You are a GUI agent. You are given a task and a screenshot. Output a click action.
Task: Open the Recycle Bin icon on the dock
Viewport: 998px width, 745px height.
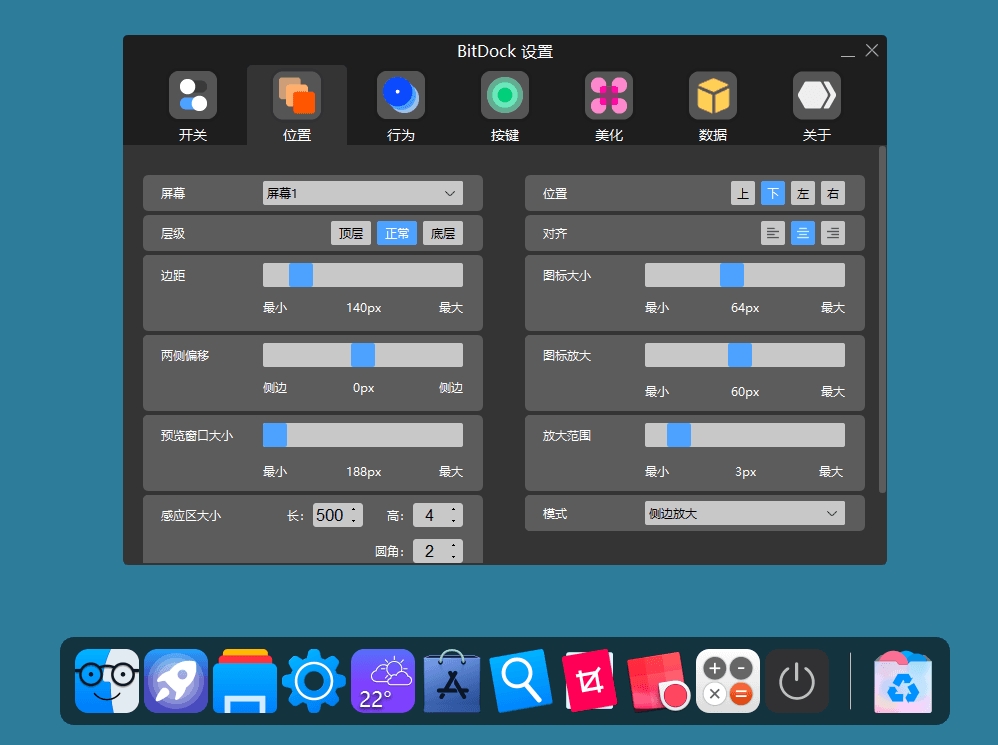tap(901, 681)
